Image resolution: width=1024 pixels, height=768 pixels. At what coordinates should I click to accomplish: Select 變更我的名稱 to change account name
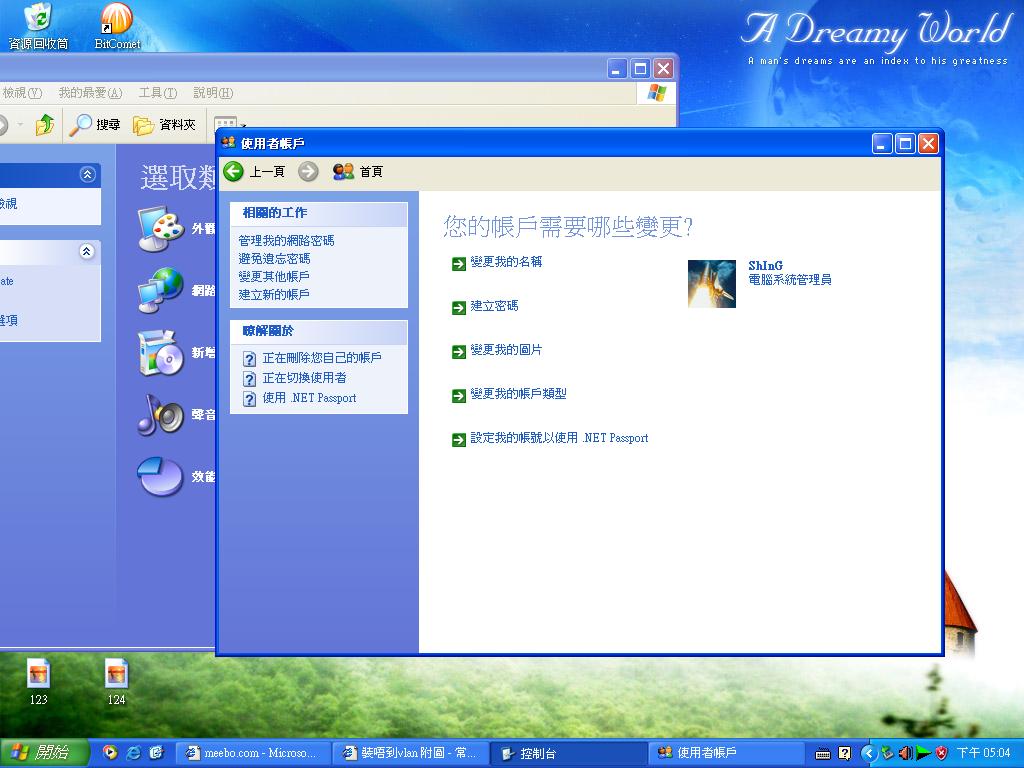506,262
